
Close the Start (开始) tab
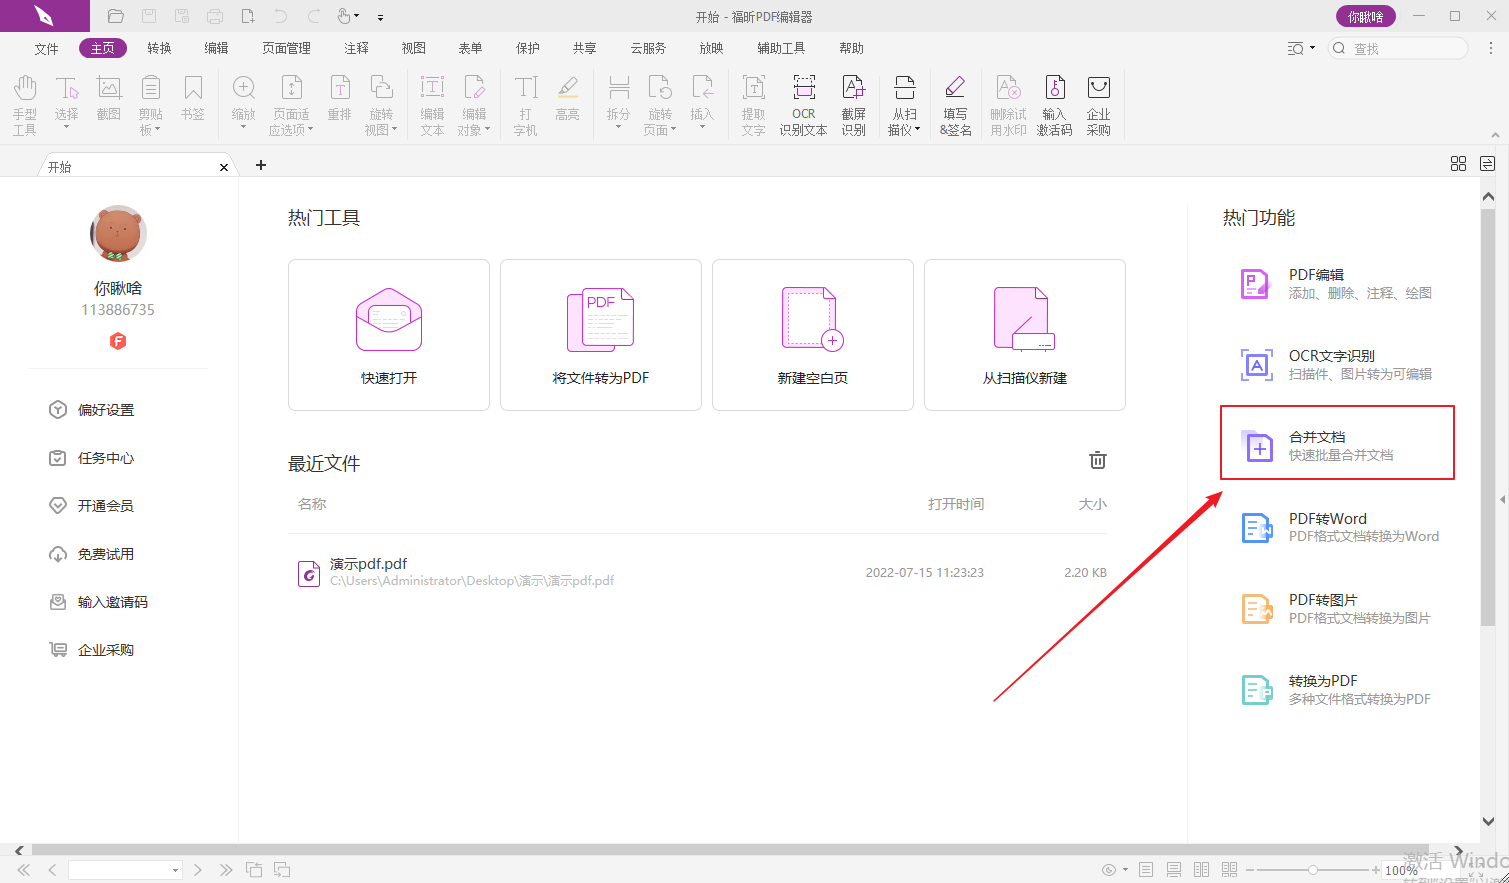224,167
